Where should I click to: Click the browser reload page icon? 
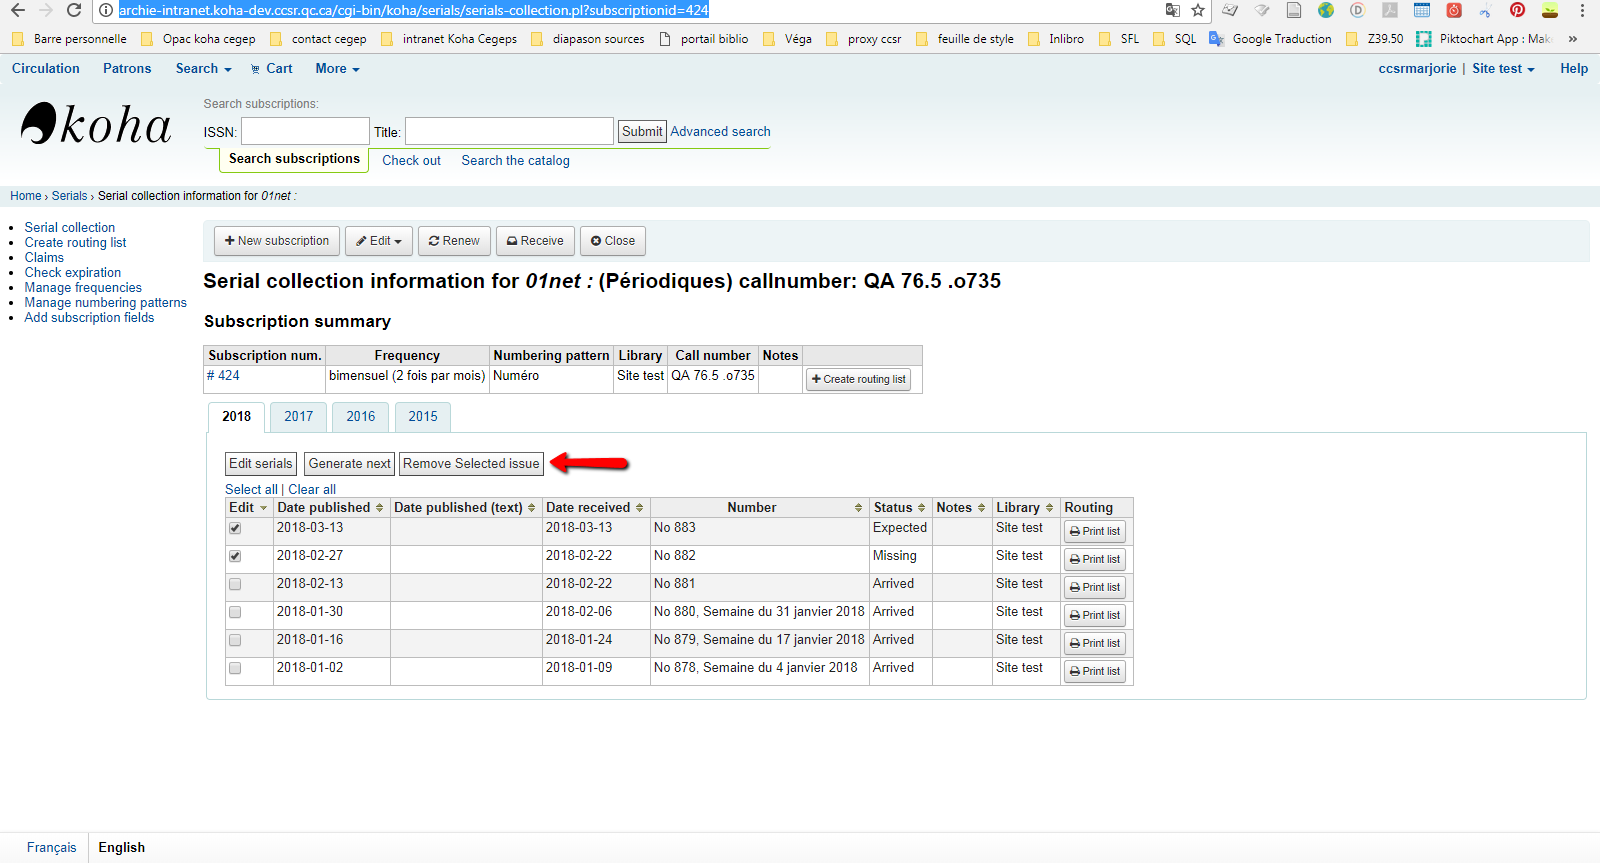coord(74,10)
